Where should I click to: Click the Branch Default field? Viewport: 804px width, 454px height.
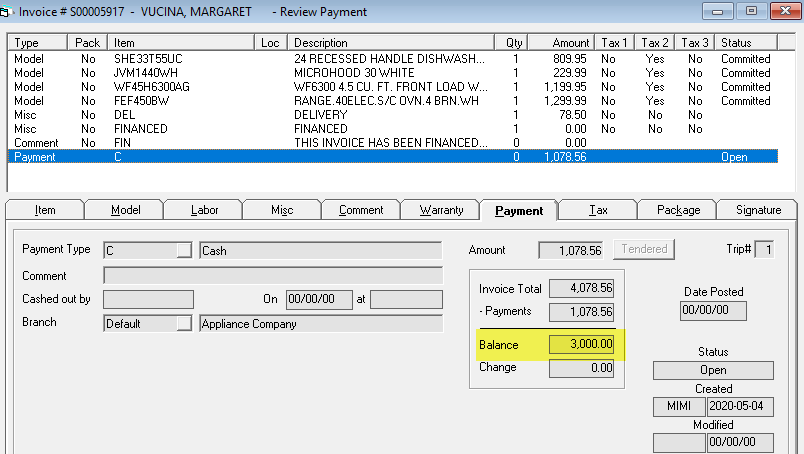(x=140, y=324)
